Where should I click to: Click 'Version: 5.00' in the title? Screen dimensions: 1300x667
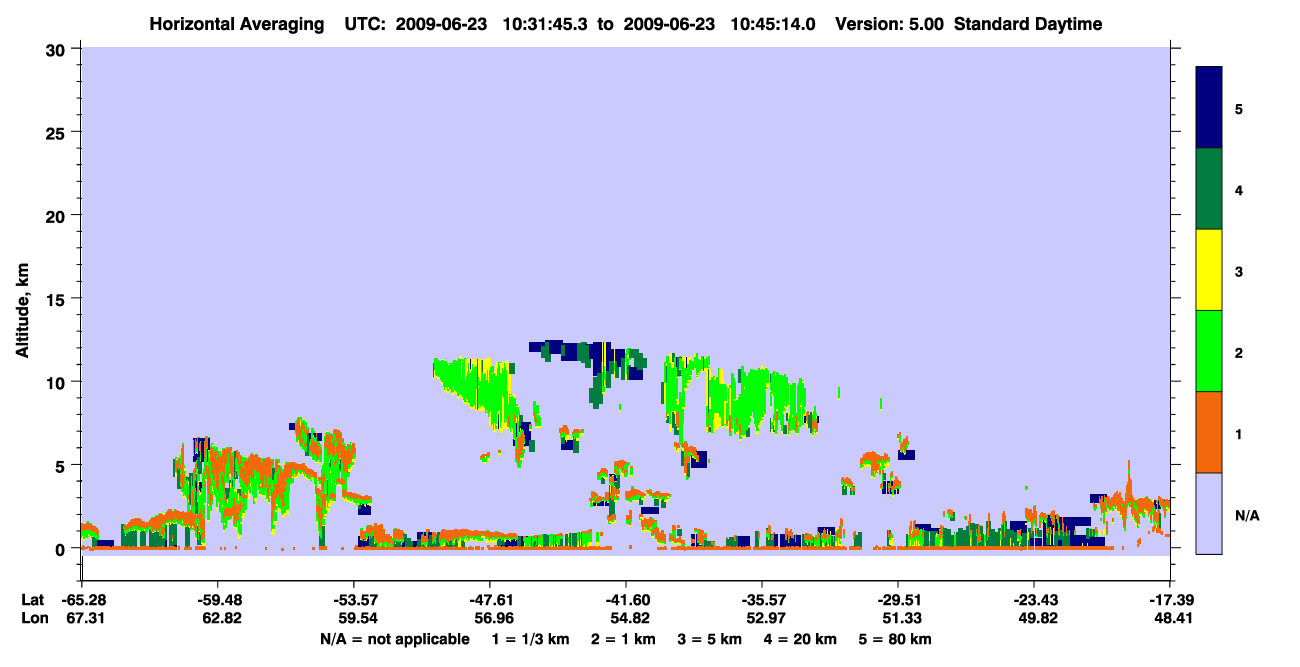point(890,24)
